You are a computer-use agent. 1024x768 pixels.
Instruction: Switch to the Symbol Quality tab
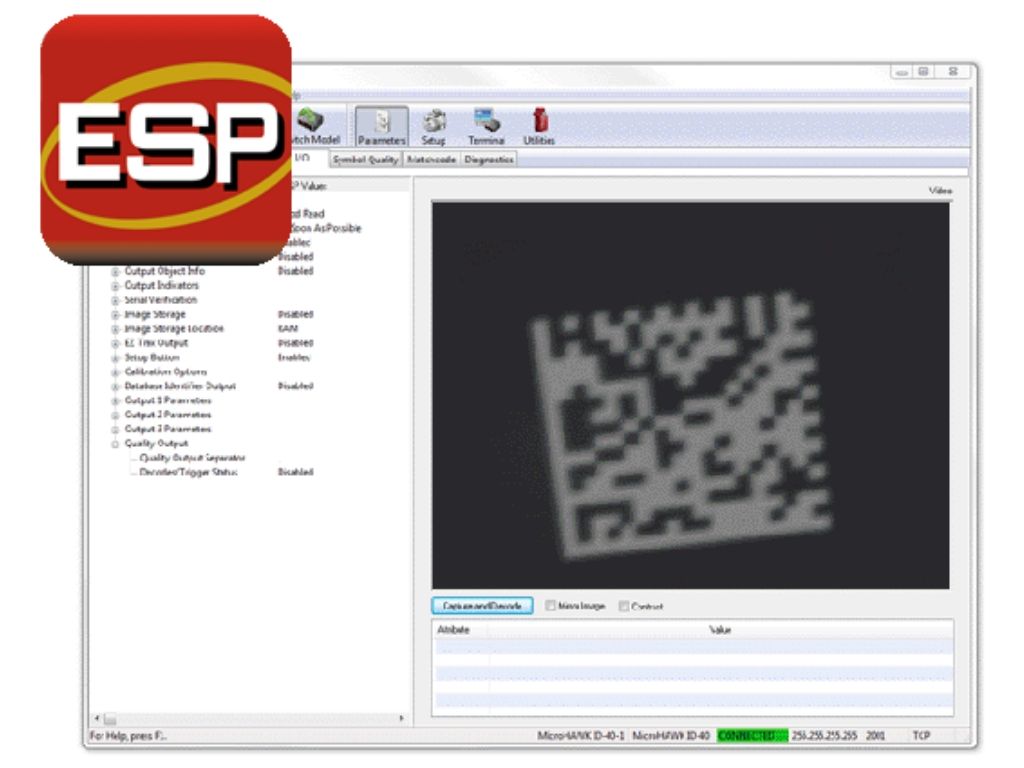365,159
